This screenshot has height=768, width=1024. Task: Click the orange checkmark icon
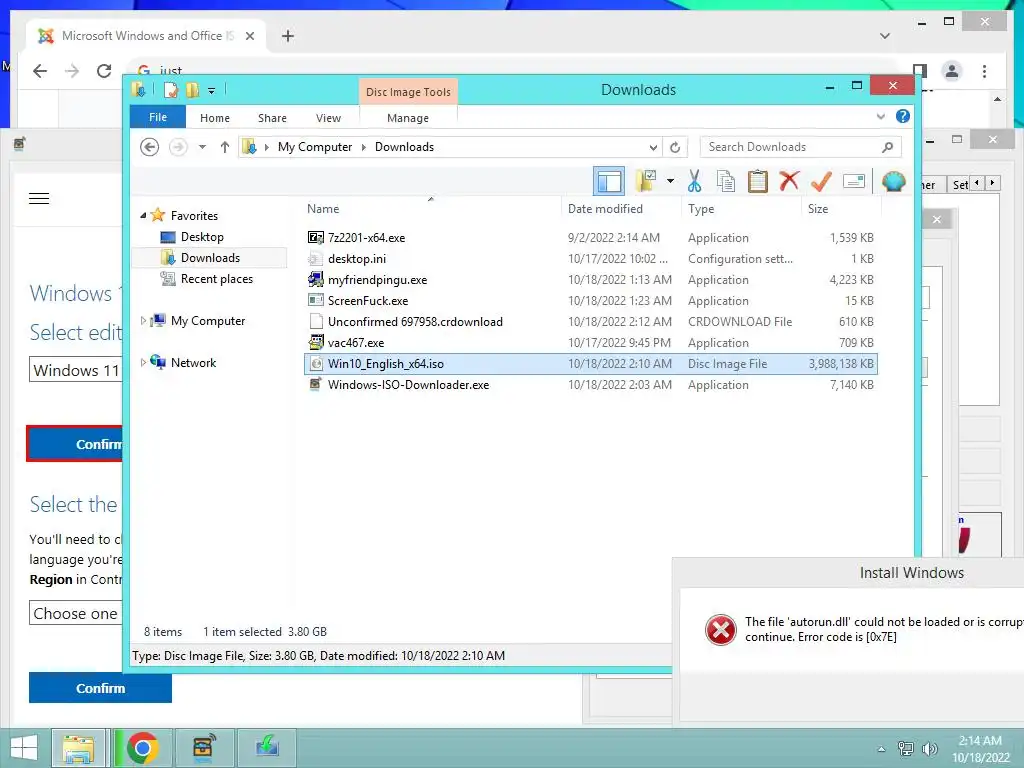click(821, 181)
